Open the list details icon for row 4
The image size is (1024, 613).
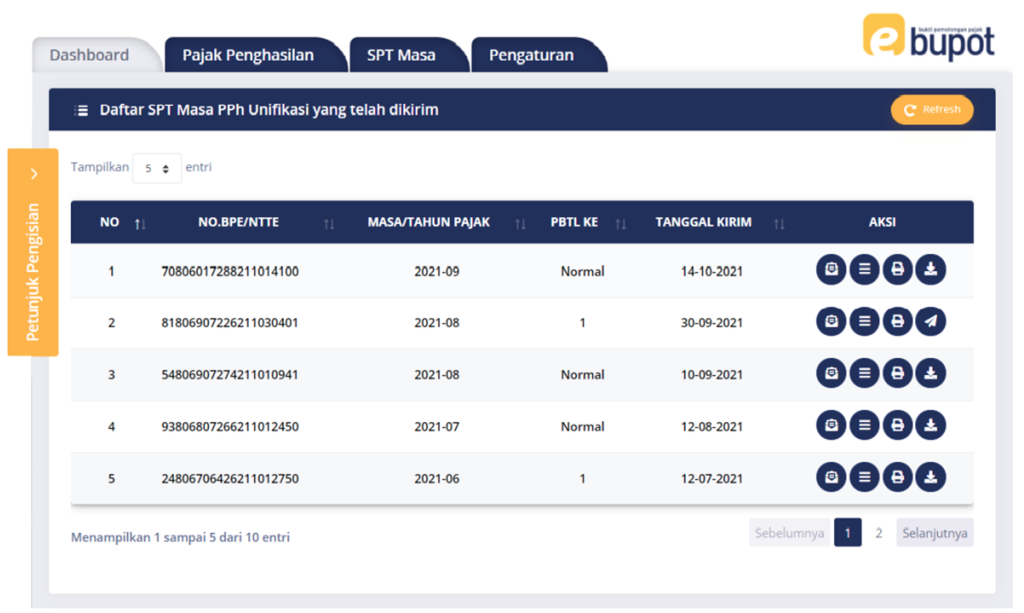(x=865, y=426)
